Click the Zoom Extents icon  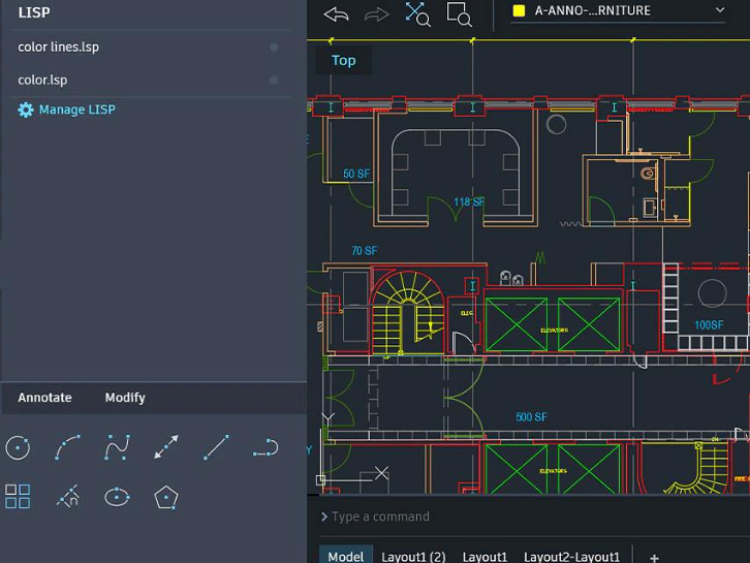tap(417, 14)
